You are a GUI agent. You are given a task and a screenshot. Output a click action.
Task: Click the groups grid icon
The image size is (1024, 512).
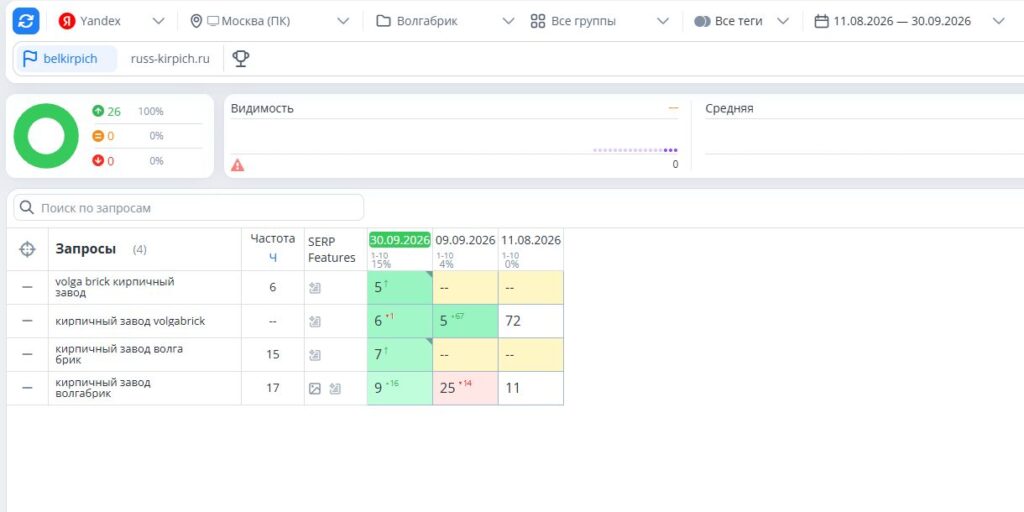537,21
